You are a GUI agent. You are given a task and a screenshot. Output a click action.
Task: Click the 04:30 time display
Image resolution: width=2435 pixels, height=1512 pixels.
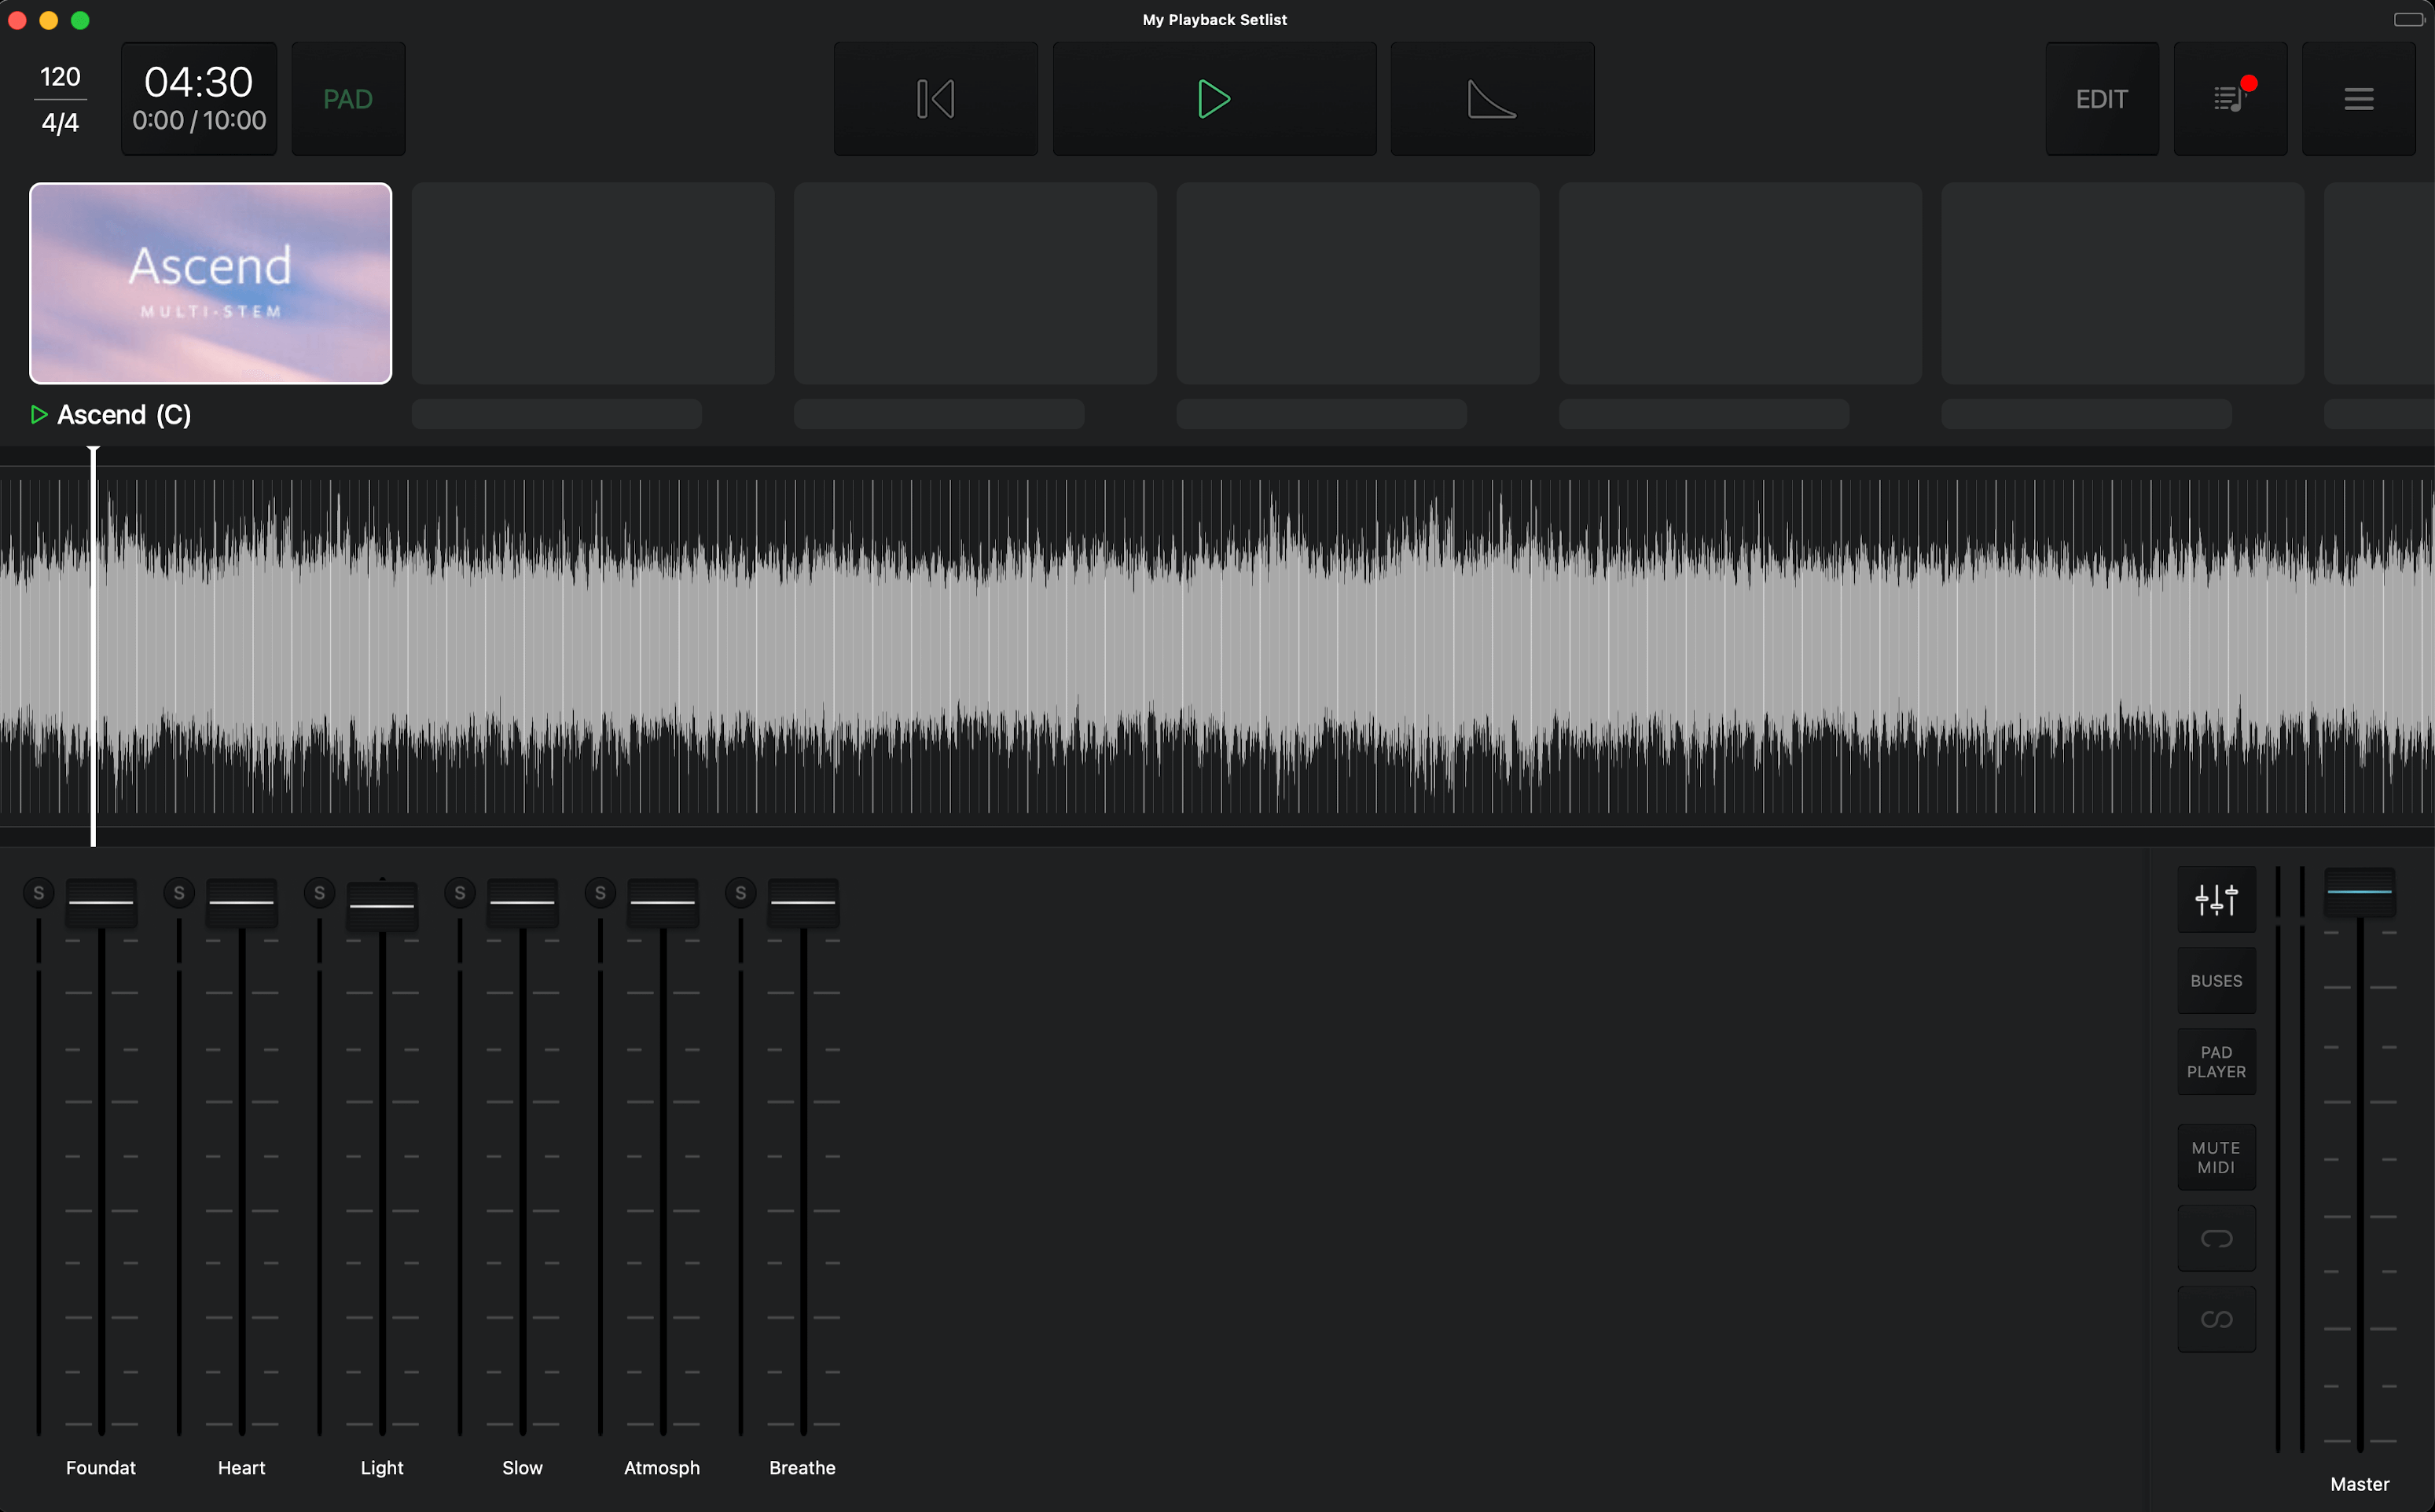198,82
